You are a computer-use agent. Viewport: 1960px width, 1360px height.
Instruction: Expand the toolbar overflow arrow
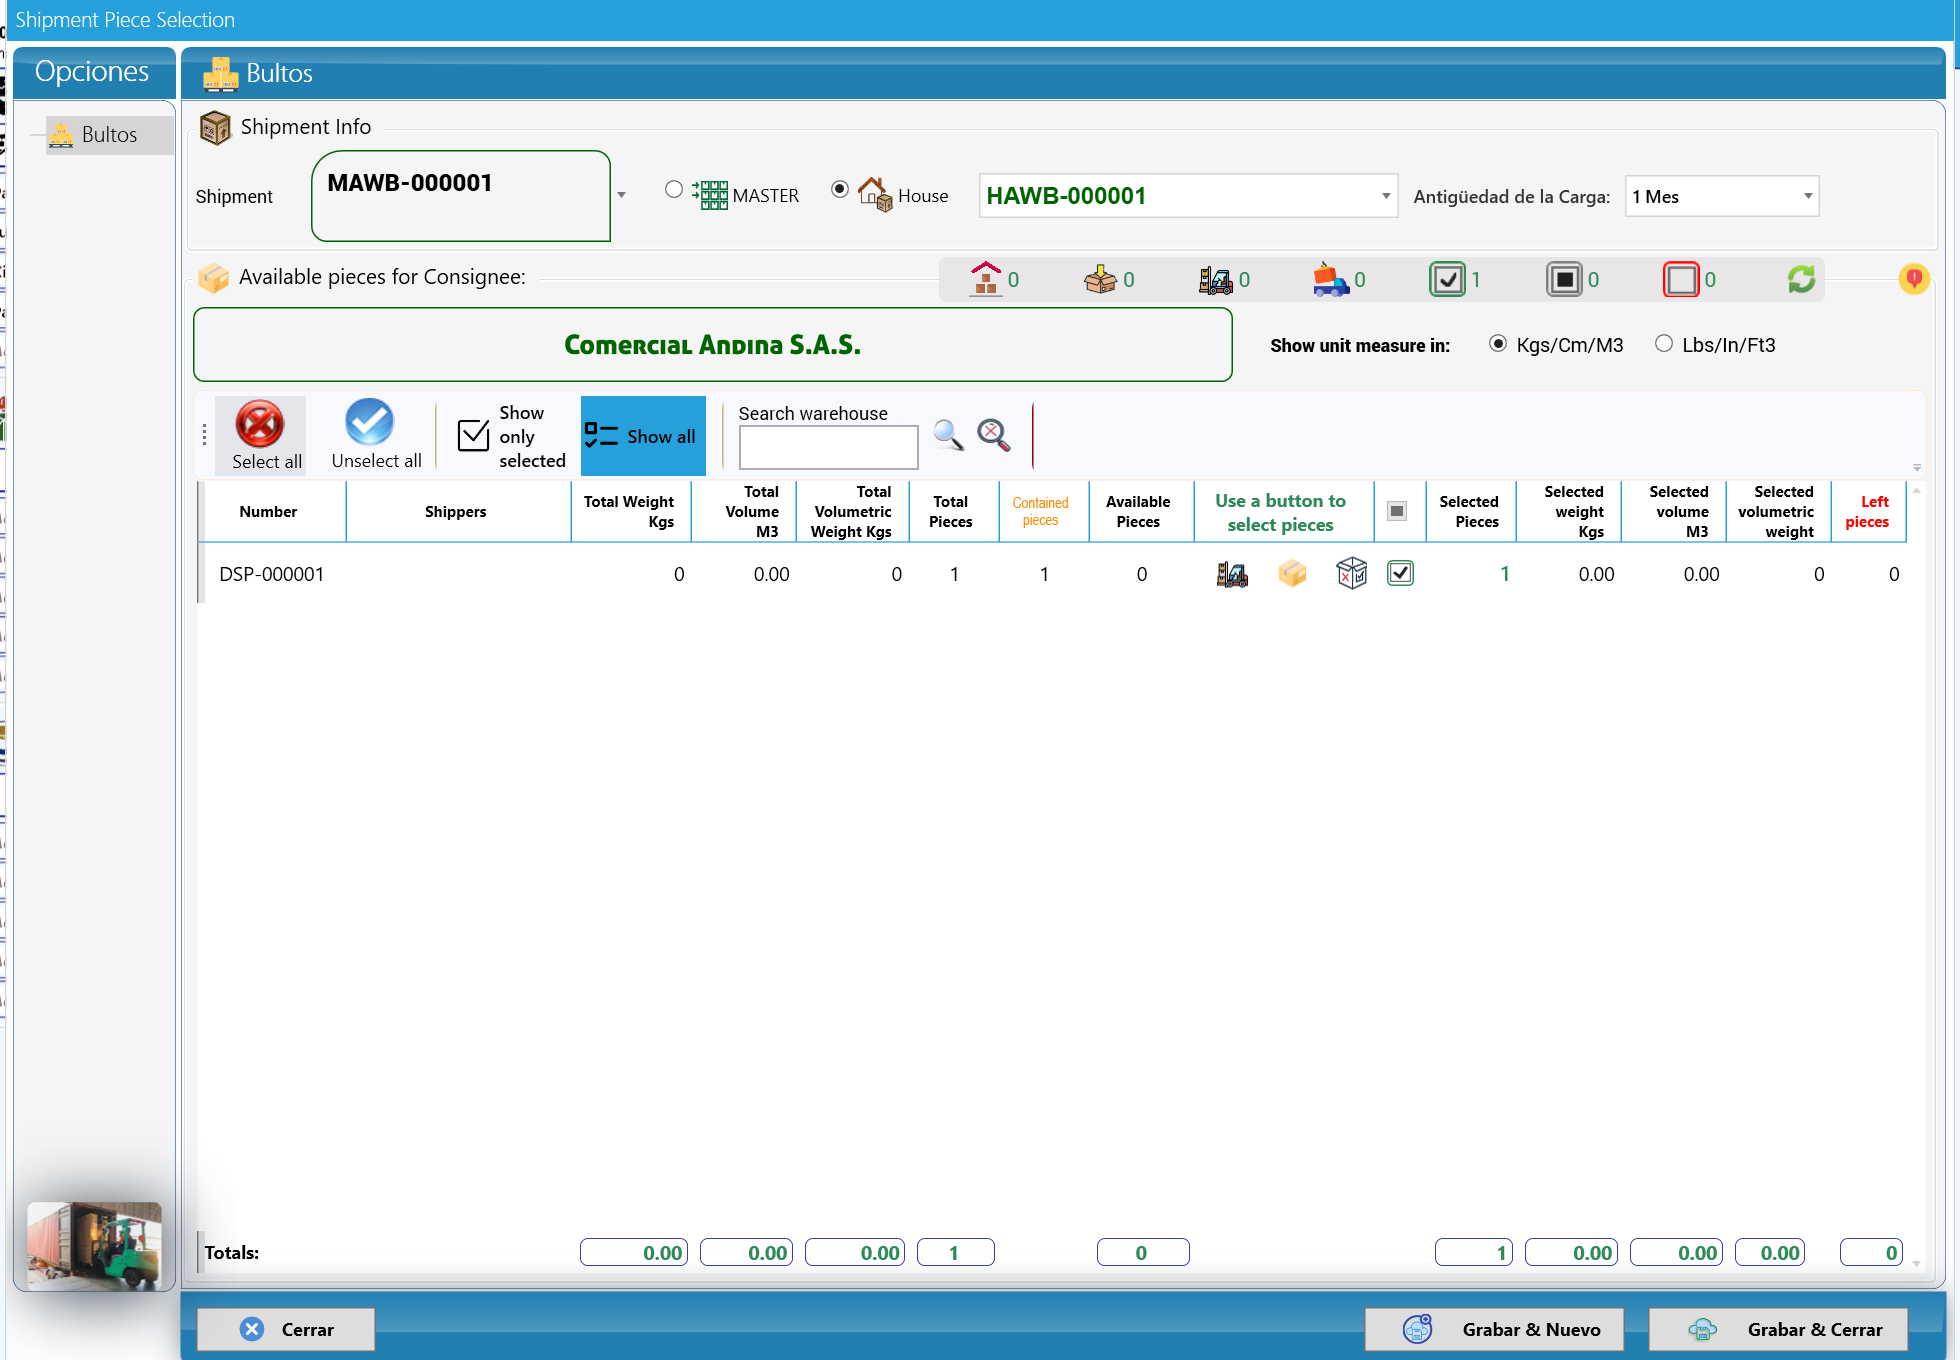point(1917,468)
